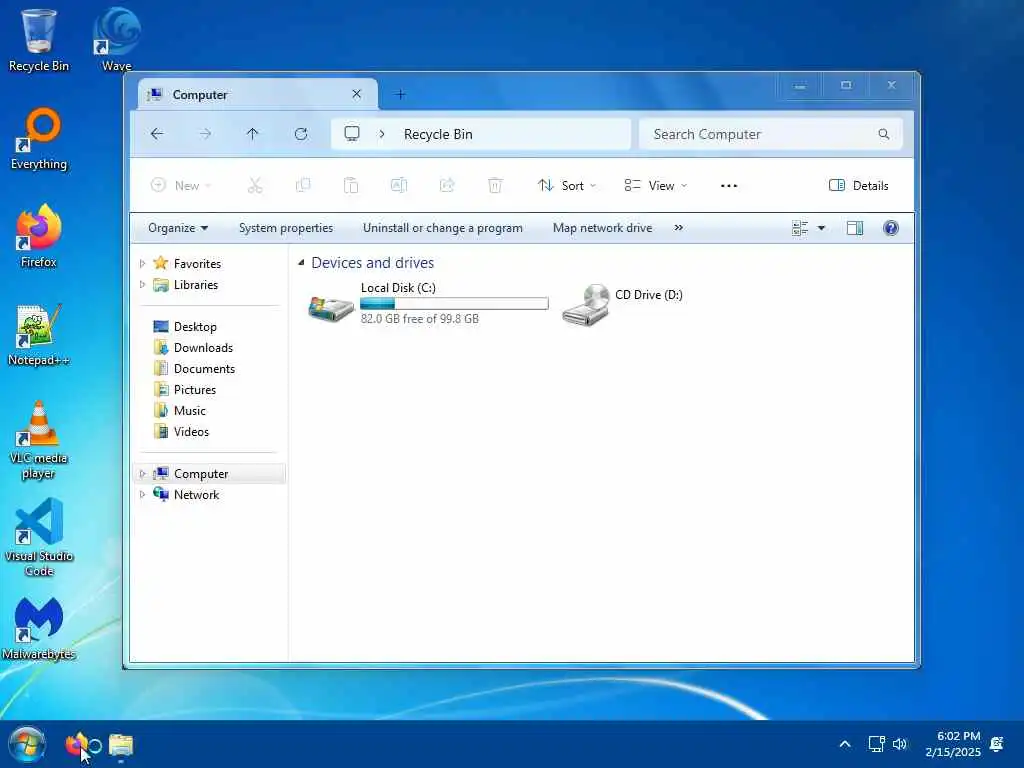Open the View dropdown
The width and height of the screenshot is (1024, 768).
coord(656,185)
